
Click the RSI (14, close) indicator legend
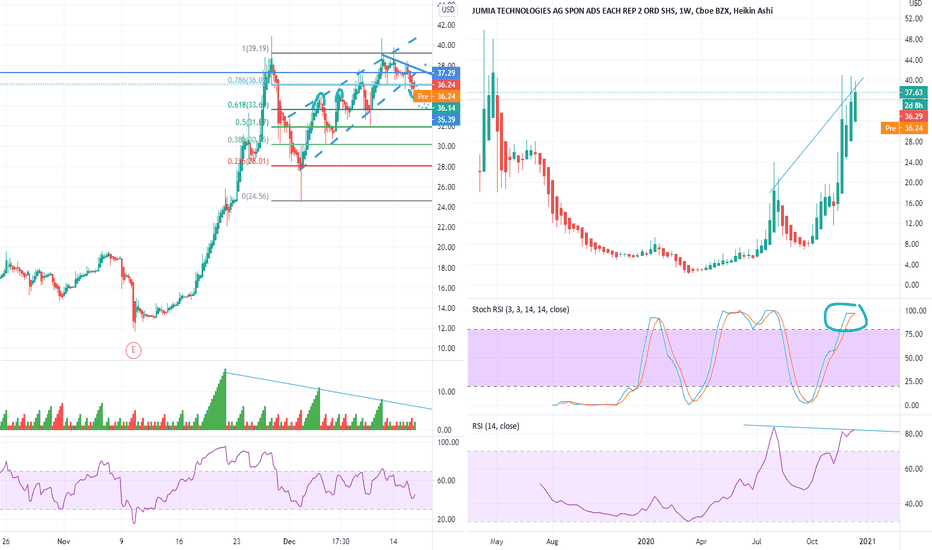click(x=496, y=426)
